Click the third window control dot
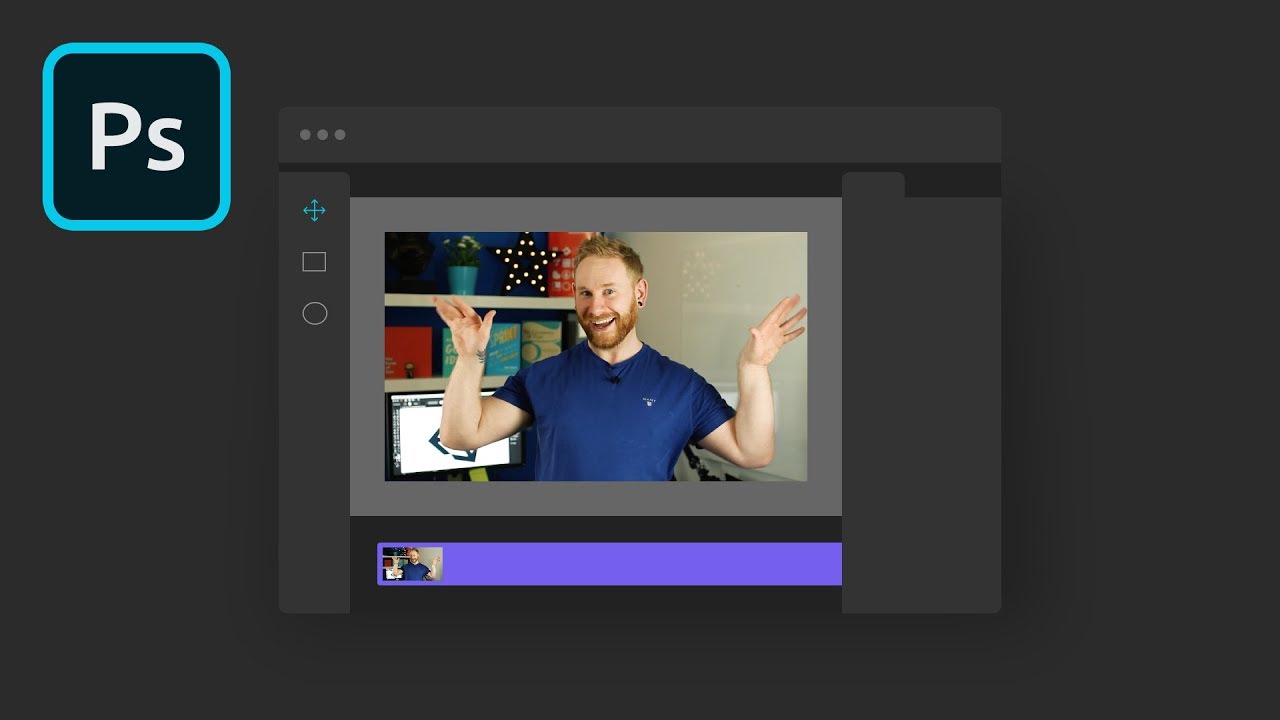 [340, 135]
